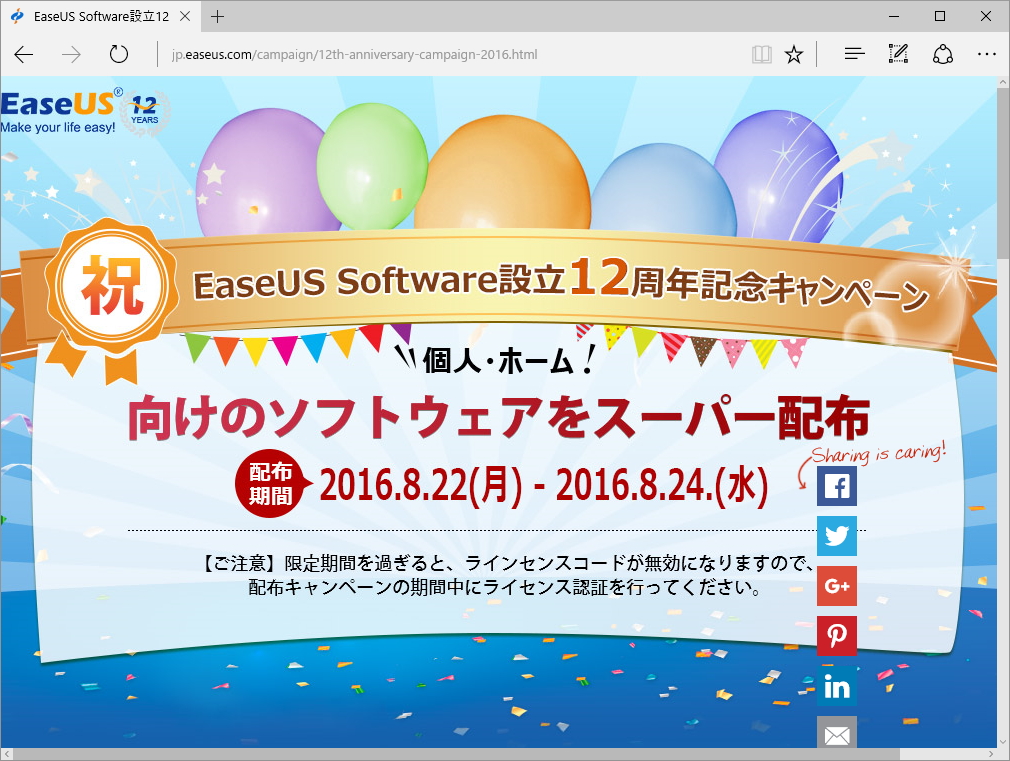
Task: Expand browser settings via three-dot menu
Action: 987,53
